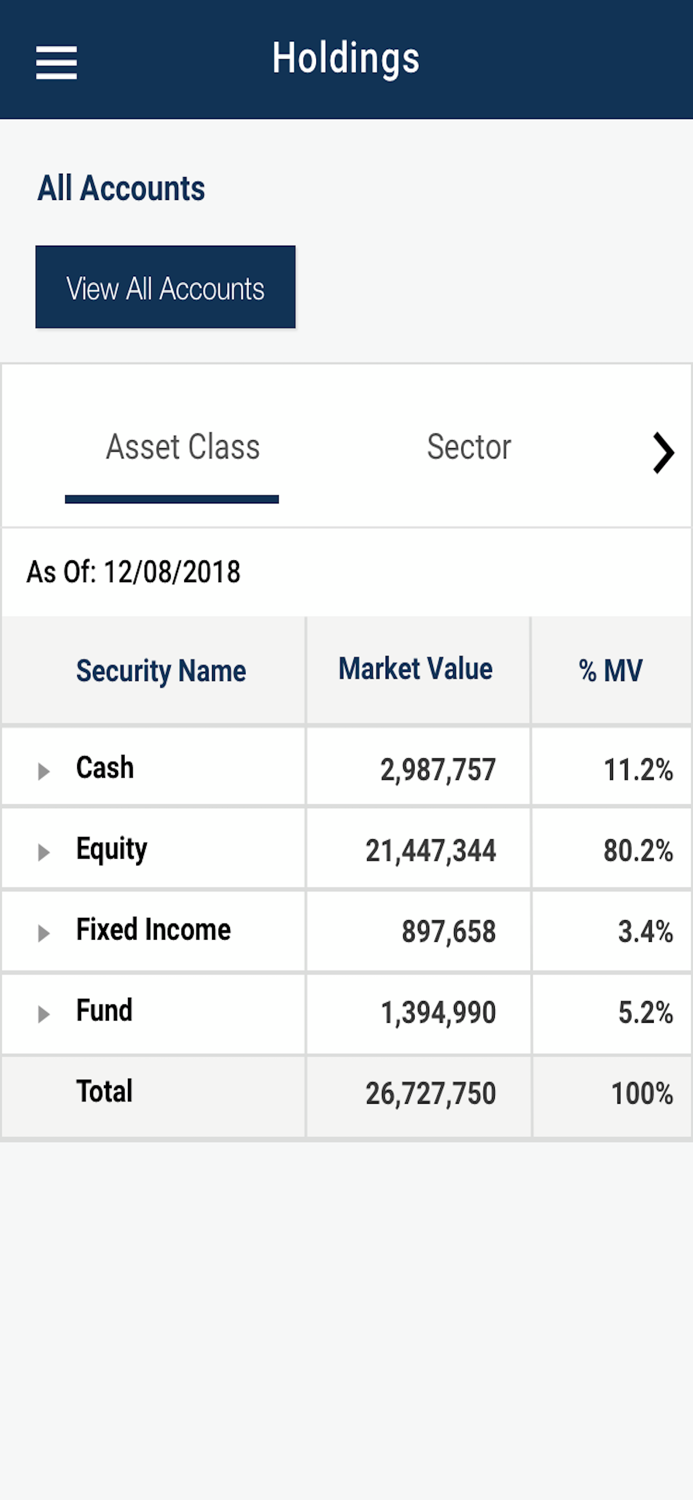Click the As Of date field
This screenshot has width=693, height=1500.
tap(133, 572)
